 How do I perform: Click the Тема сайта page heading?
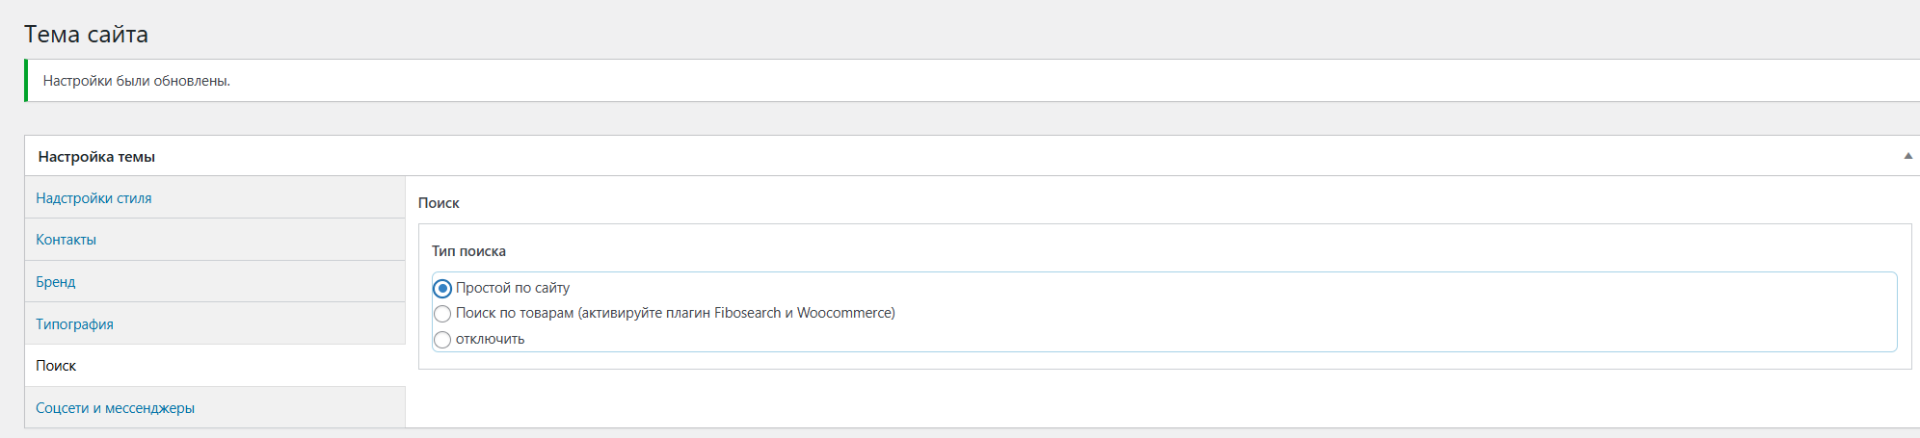coord(86,34)
